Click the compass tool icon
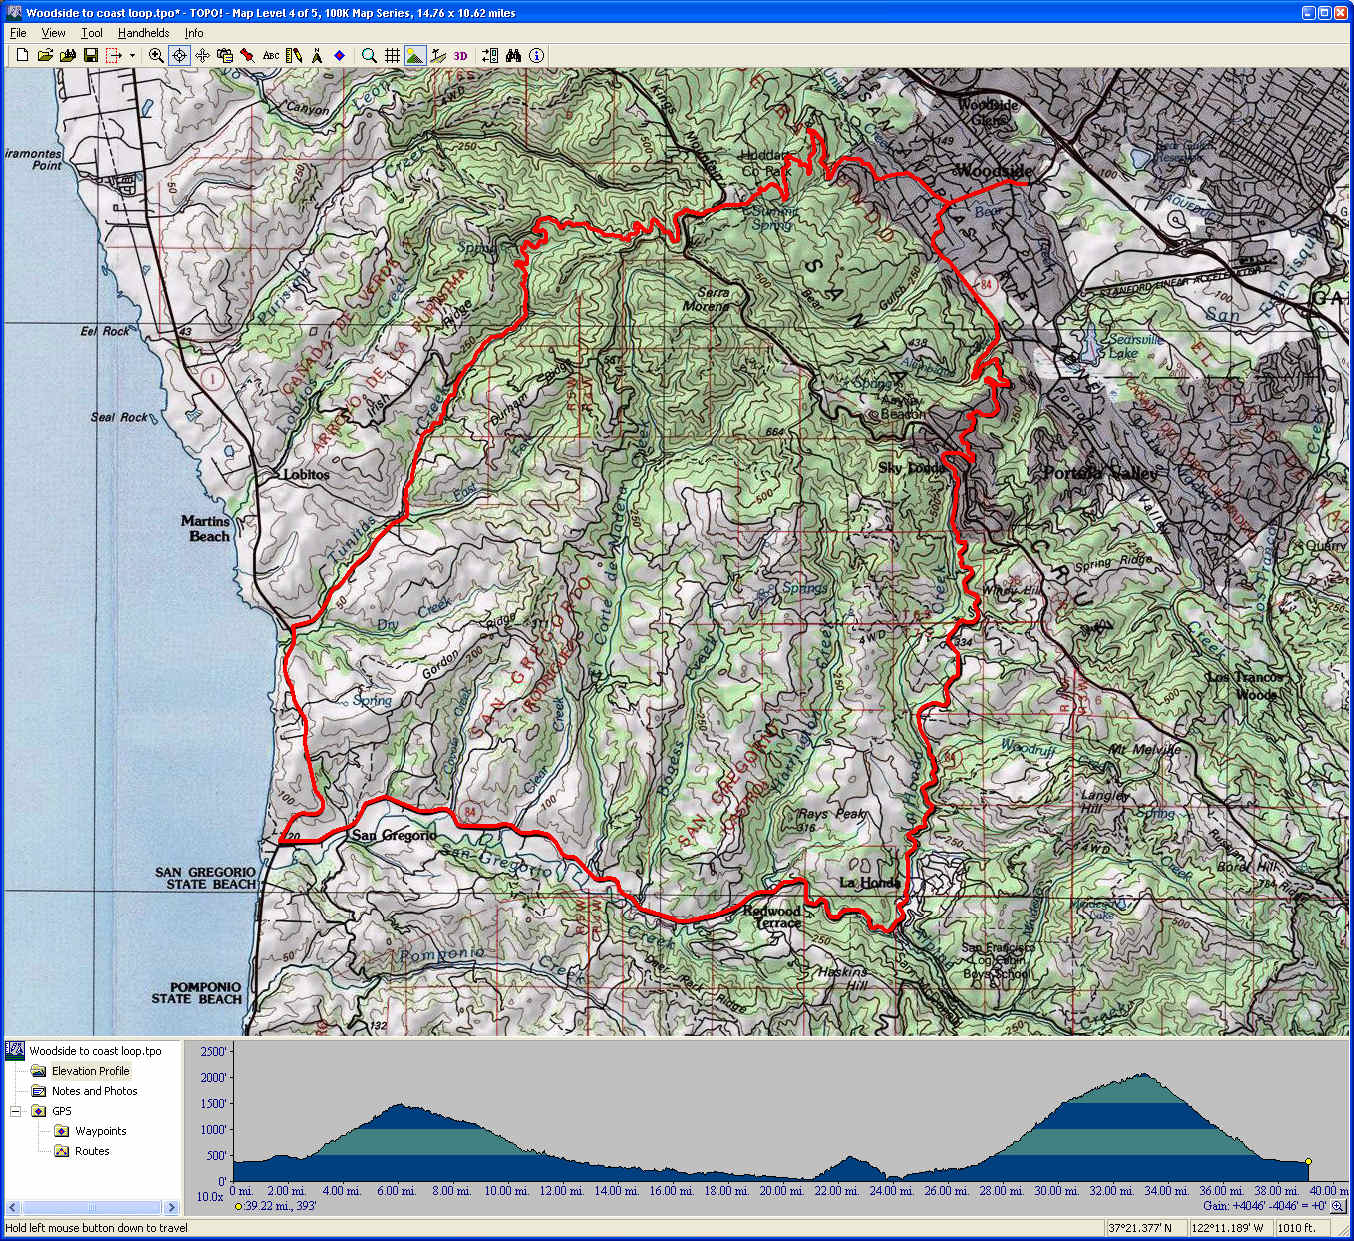Viewport: 1354px width, 1241px height. (317, 56)
